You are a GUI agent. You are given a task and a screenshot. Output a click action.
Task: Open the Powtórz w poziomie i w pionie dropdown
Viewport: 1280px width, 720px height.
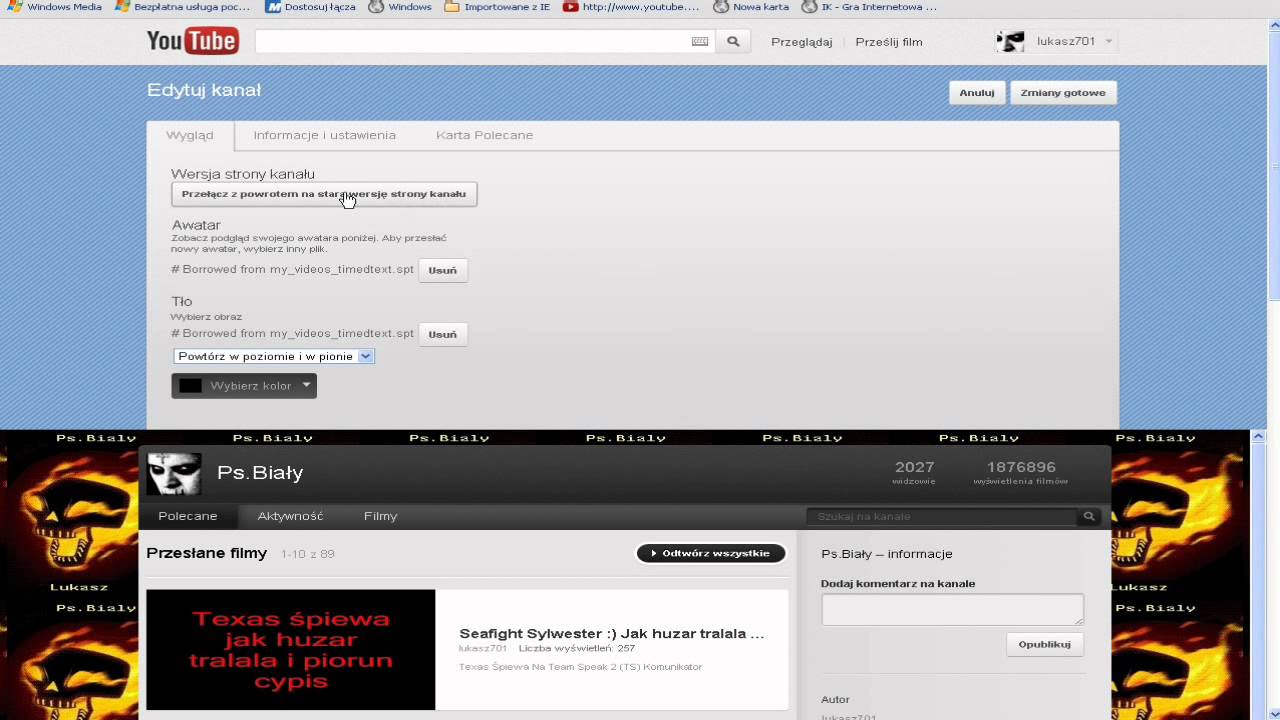pos(274,356)
